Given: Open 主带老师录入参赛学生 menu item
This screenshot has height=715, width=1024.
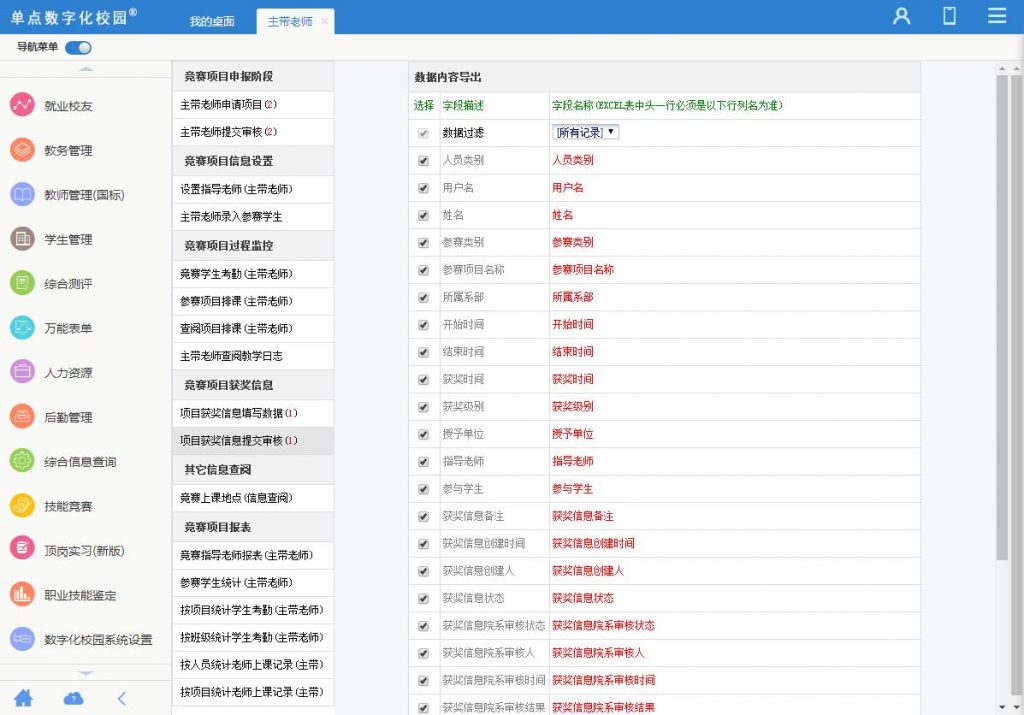Looking at the screenshot, I should pyautogui.click(x=253, y=217).
